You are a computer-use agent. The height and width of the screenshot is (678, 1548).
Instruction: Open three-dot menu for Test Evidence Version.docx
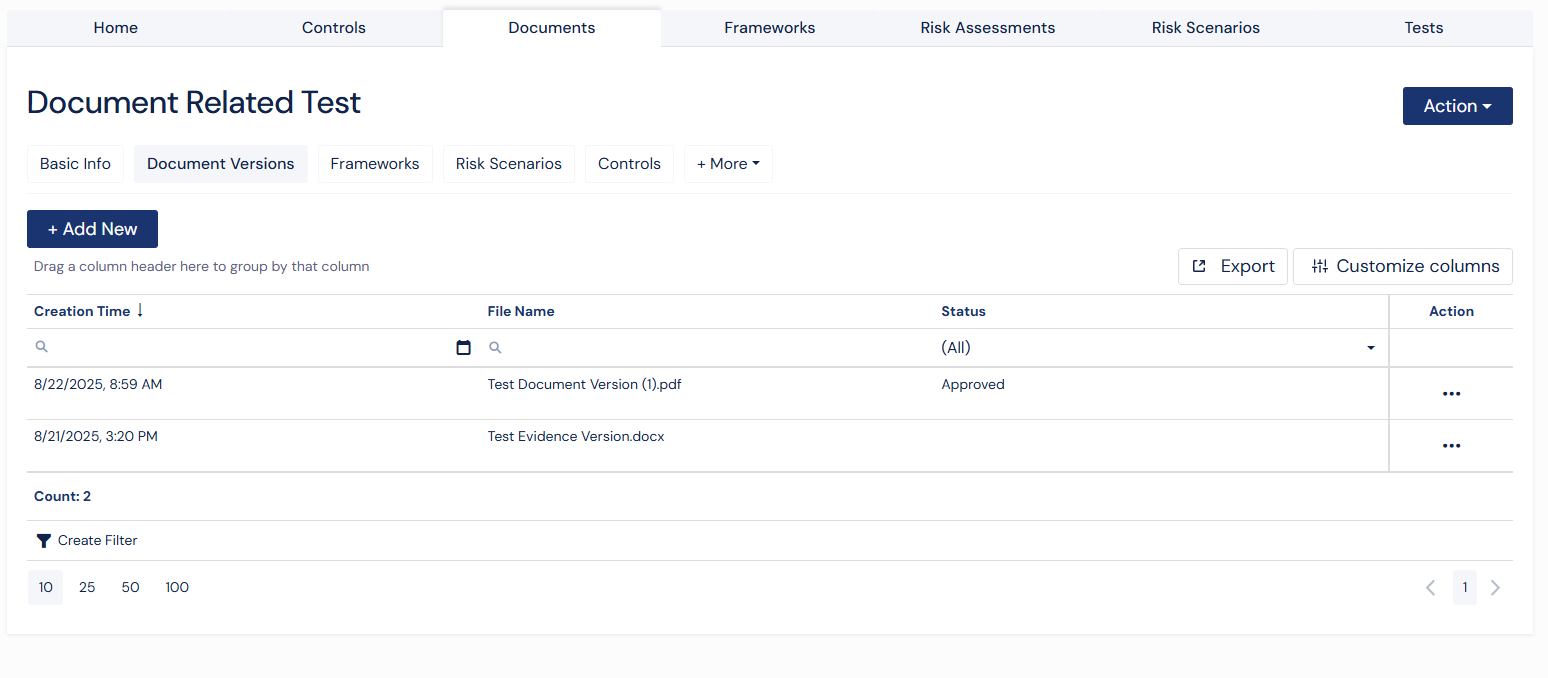tap(1451, 446)
